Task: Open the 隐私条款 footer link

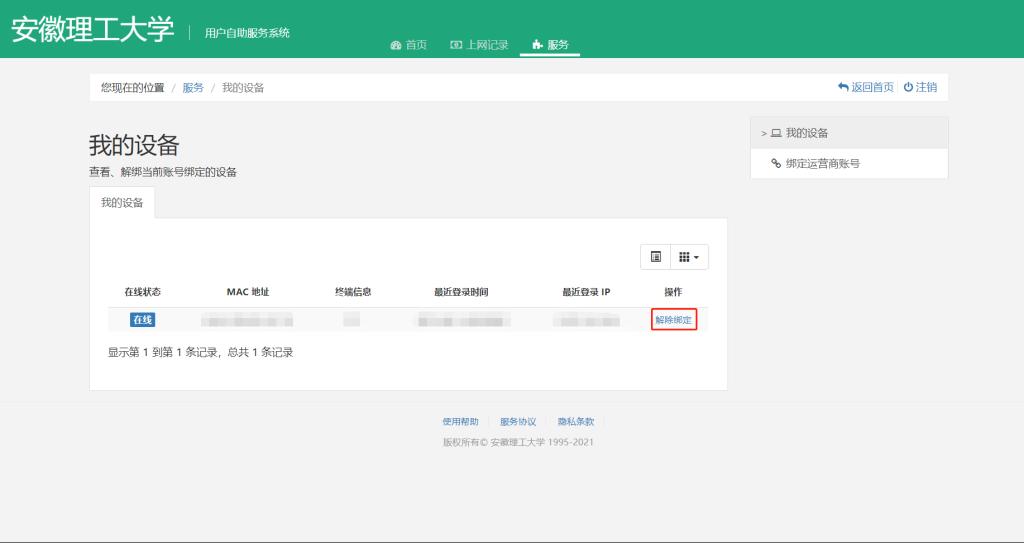Action: [x=576, y=422]
